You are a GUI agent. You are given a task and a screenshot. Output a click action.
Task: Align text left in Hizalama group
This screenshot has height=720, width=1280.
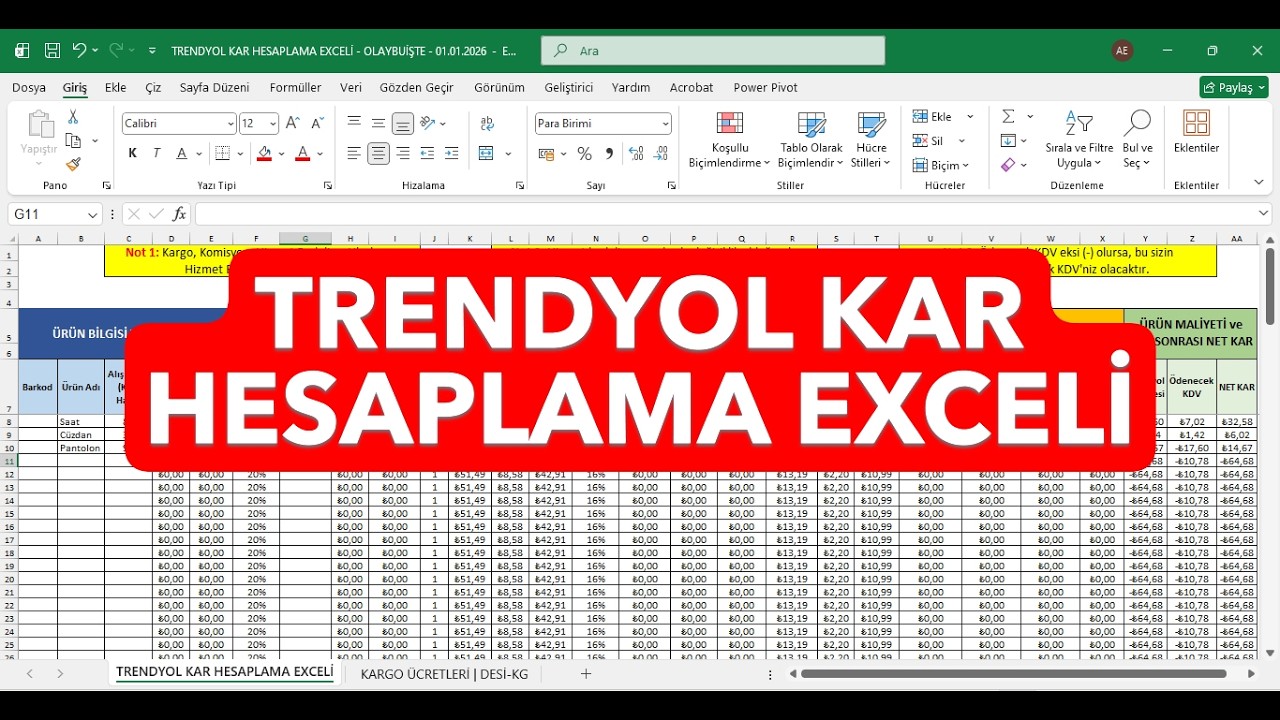click(x=354, y=154)
